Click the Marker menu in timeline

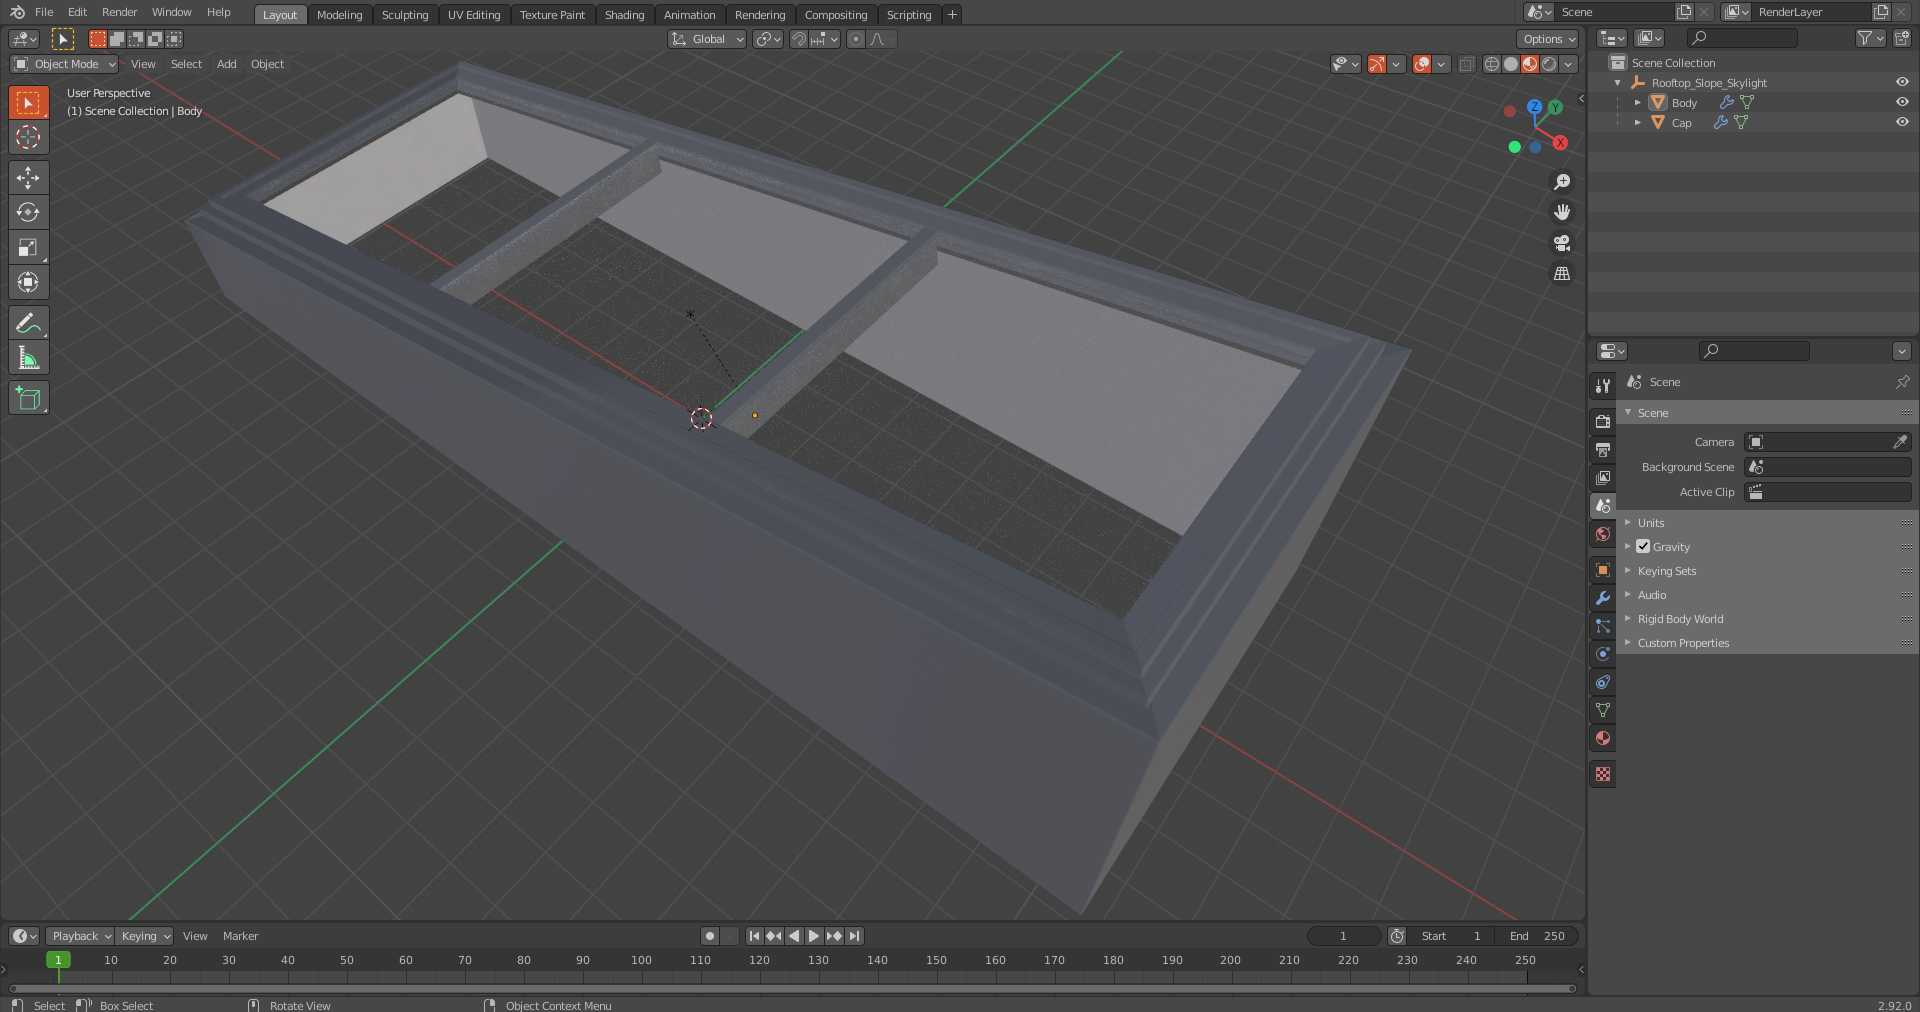point(240,936)
